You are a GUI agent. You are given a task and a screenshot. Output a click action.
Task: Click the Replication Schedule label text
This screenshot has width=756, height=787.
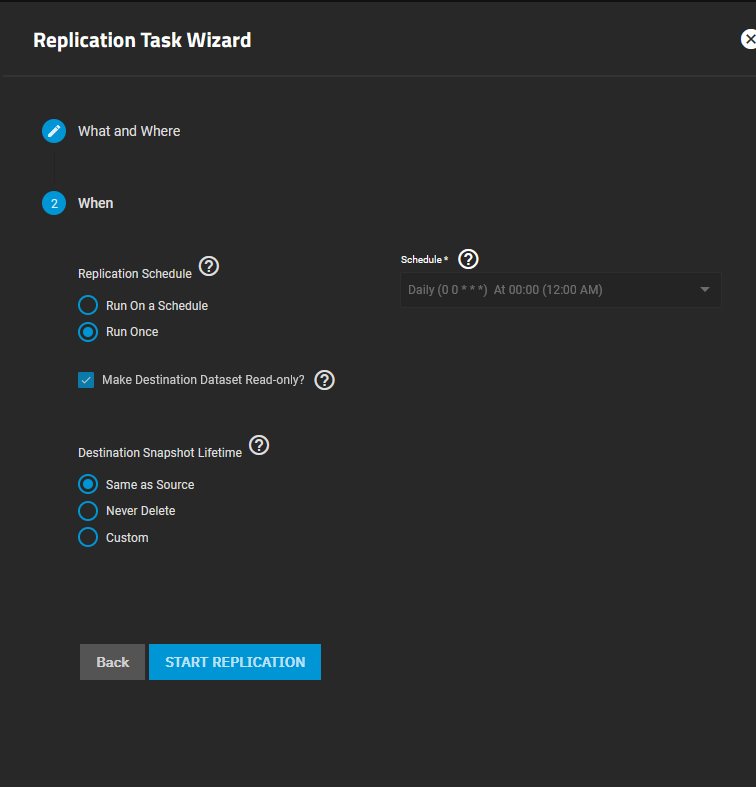click(x=135, y=274)
